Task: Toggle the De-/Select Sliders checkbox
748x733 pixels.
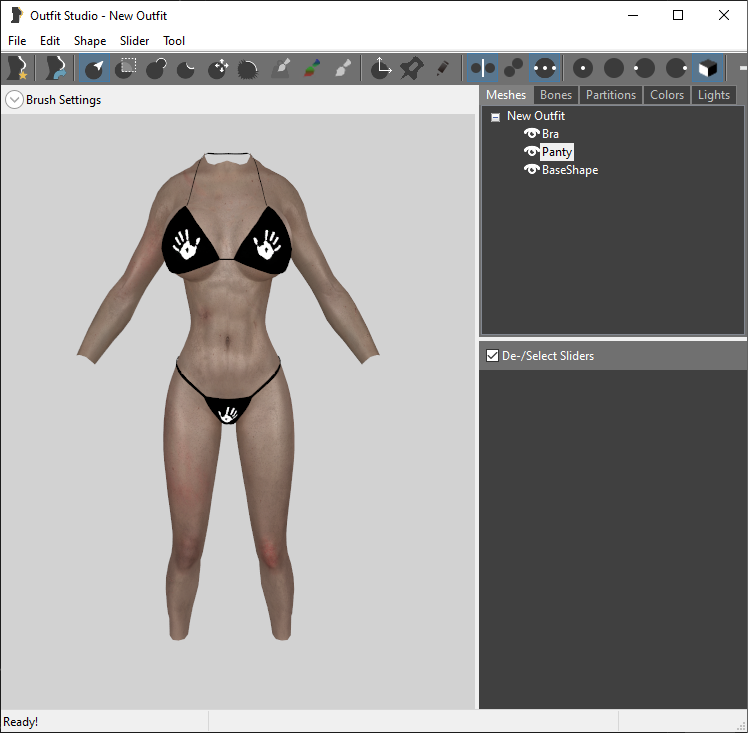Action: 492,356
